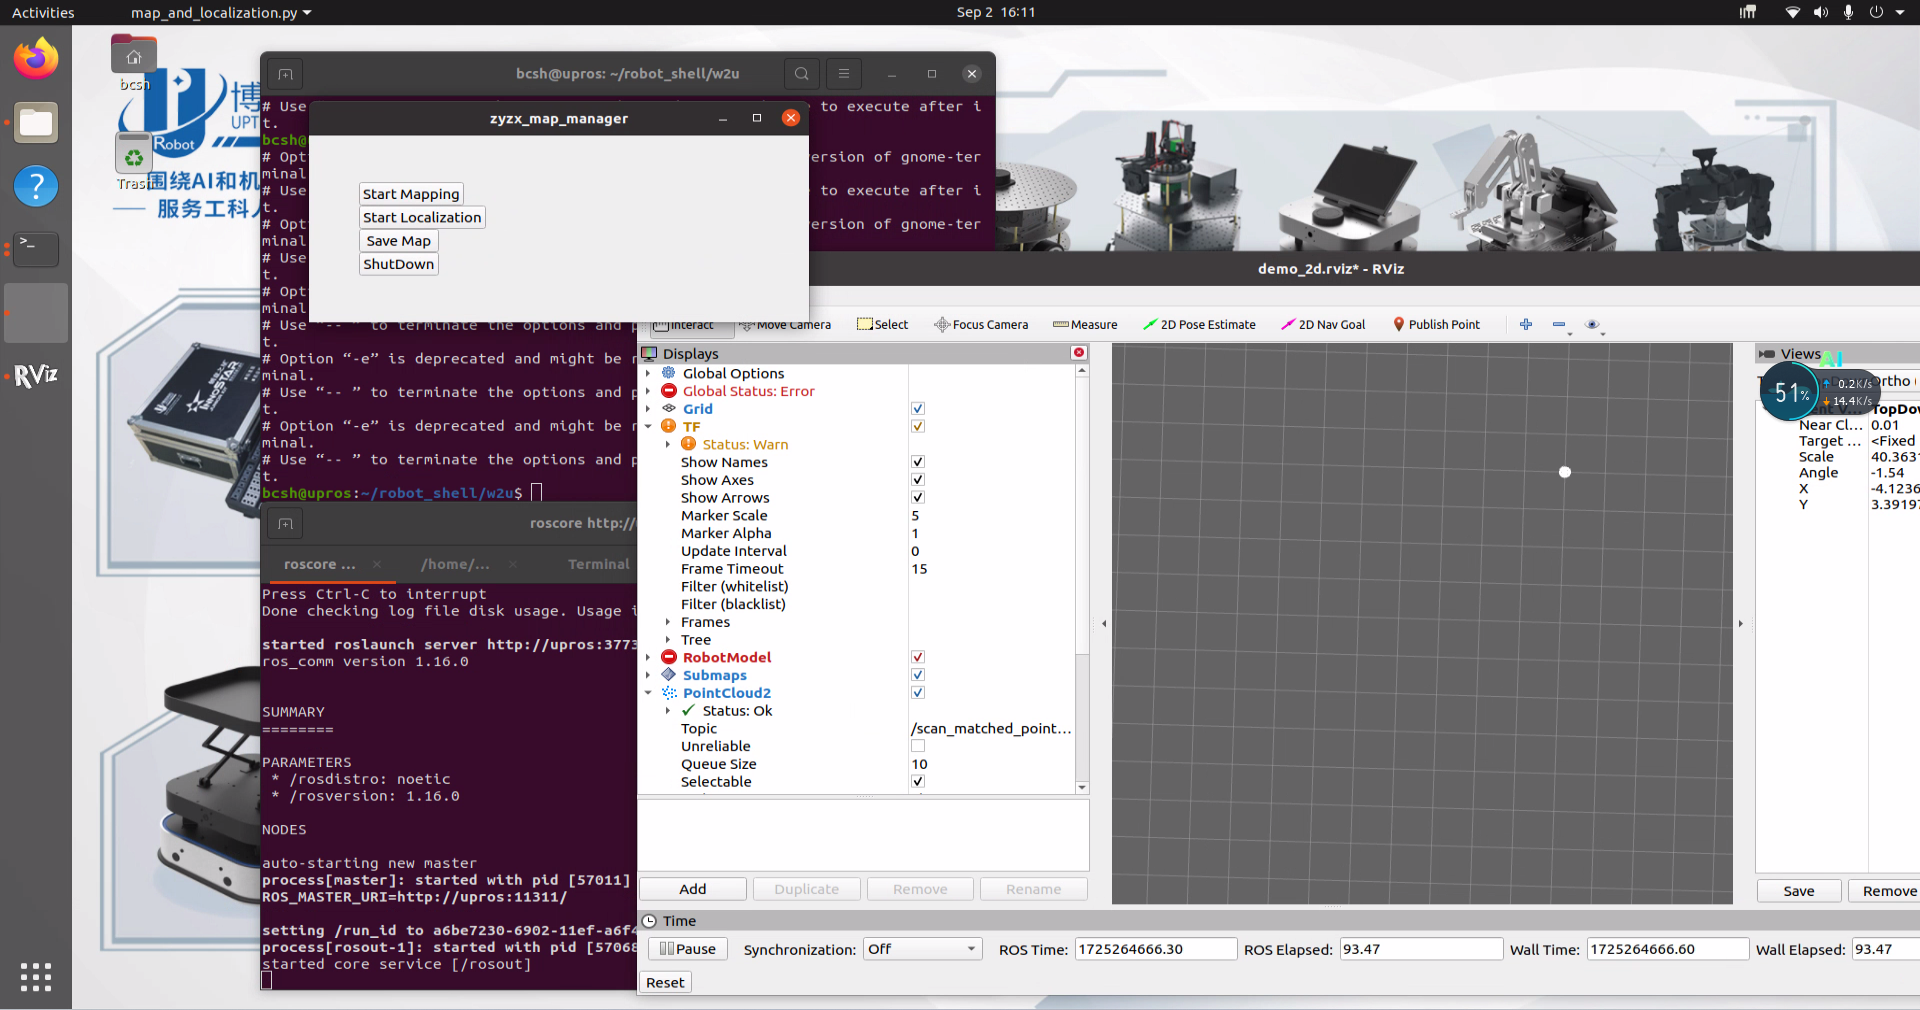The image size is (1920, 1010).
Task: Switch to the /home/... terminal tab
Action: click(x=455, y=564)
